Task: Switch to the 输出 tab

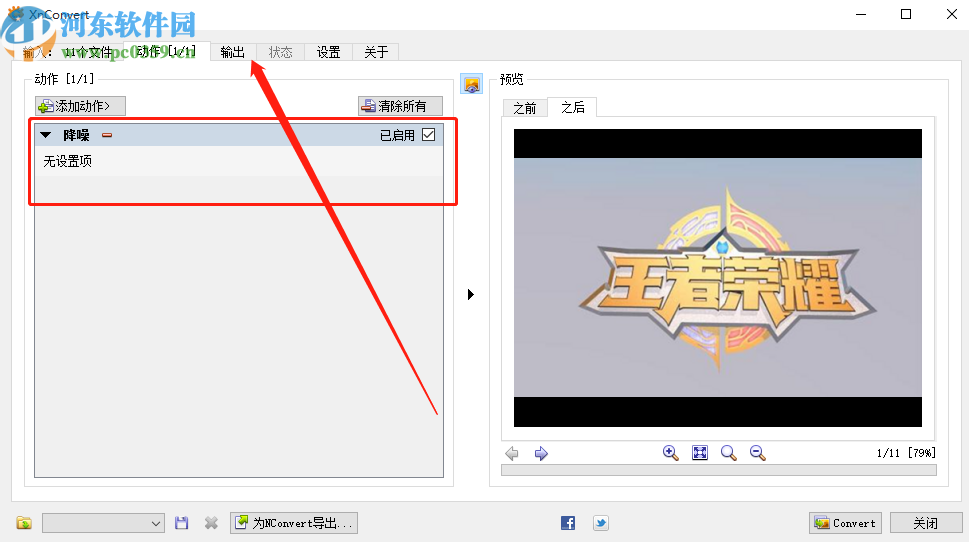Action: coord(232,52)
